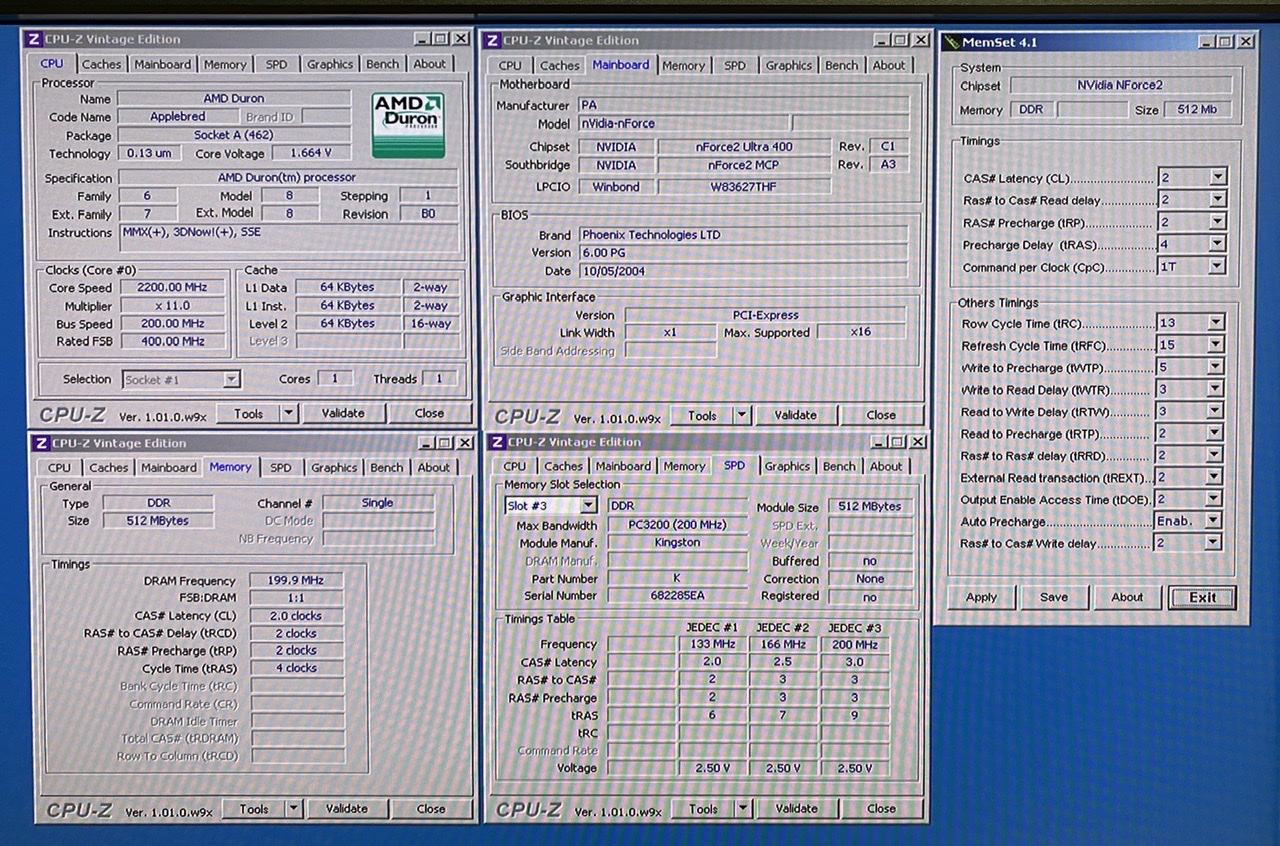Viewport: 1280px width, 846px height.
Task: Open the About tab in the Mainboard window
Action: [x=889, y=65]
